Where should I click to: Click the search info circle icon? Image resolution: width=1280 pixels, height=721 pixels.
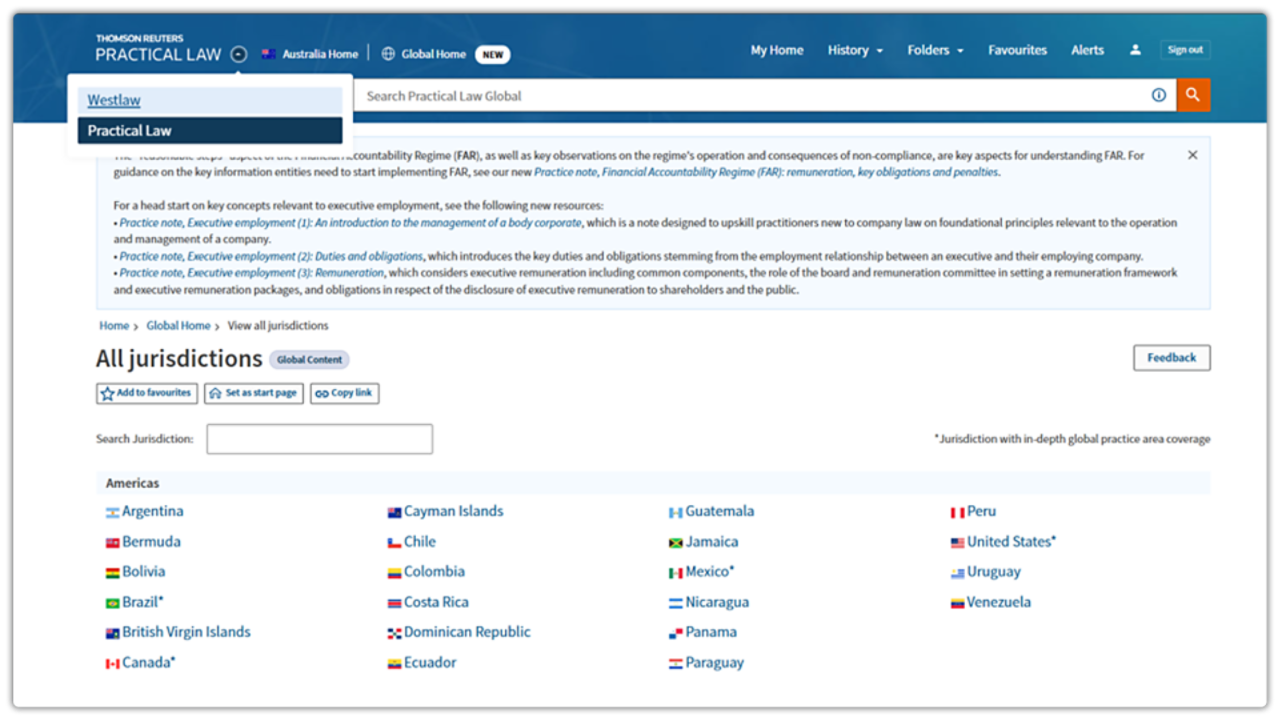(1159, 96)
